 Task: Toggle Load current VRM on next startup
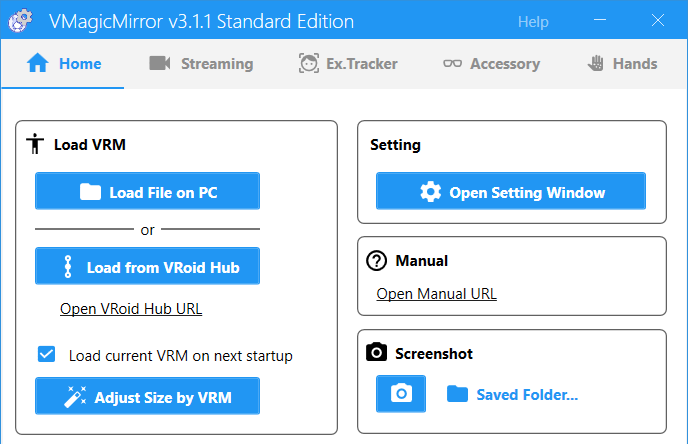click(47, 354)
